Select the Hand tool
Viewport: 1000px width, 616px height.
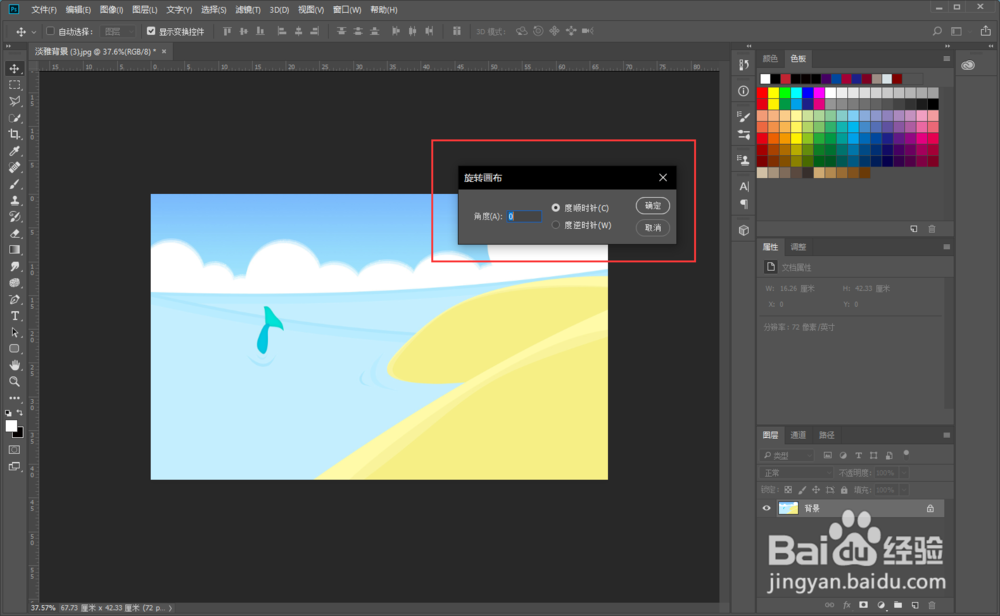click(x=14, y=365)
